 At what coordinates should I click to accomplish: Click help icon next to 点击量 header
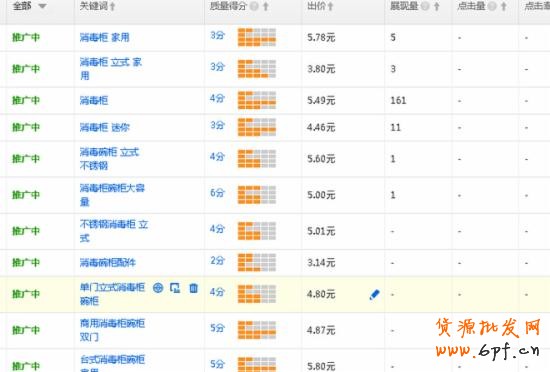tap(492, 6)
